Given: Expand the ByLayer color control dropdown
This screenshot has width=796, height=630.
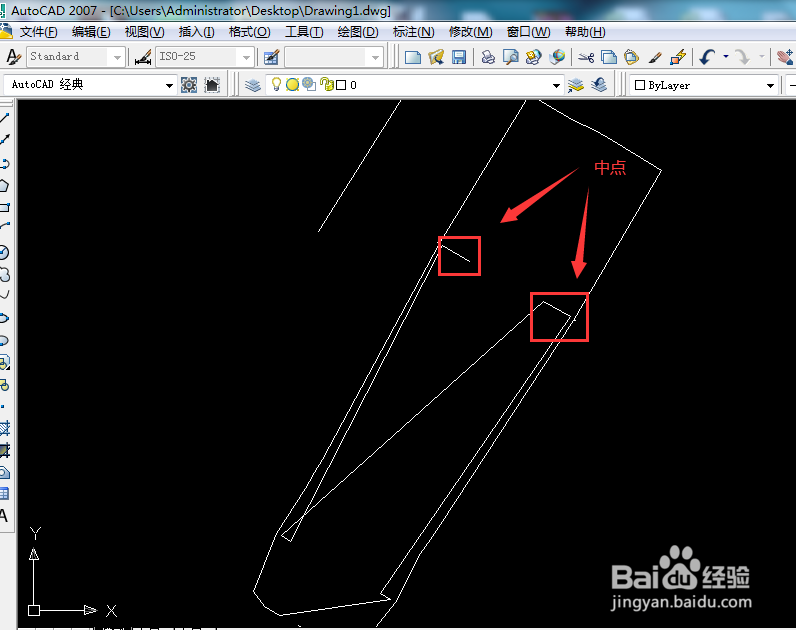Looking at the screenshot, I should click(770, 85).
